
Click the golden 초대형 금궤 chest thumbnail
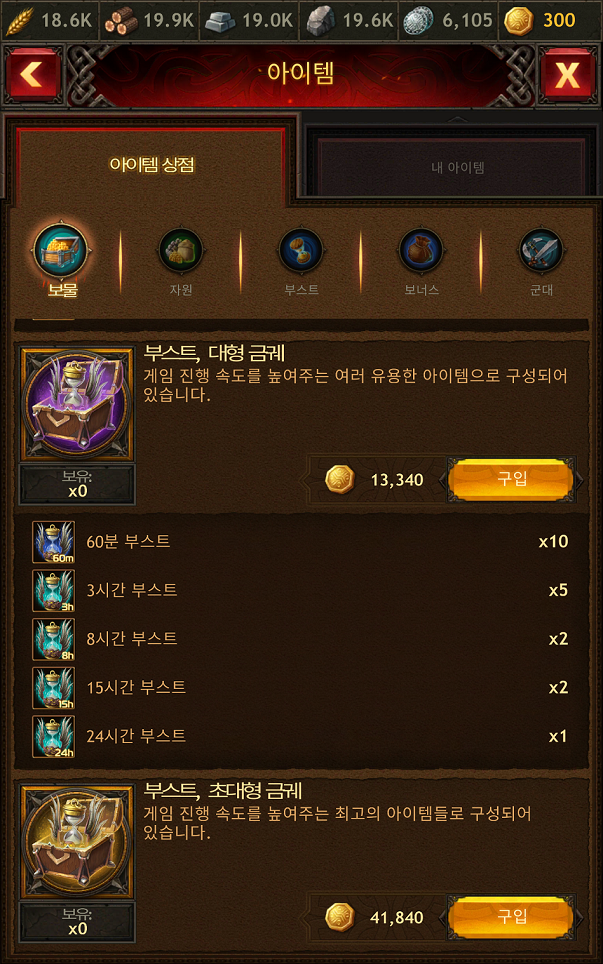[x=77, y=842]
